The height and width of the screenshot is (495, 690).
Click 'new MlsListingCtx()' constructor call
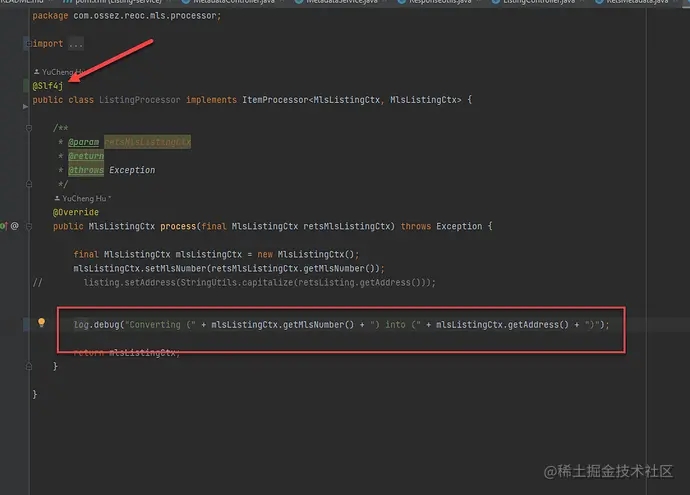tap(306, 254)
